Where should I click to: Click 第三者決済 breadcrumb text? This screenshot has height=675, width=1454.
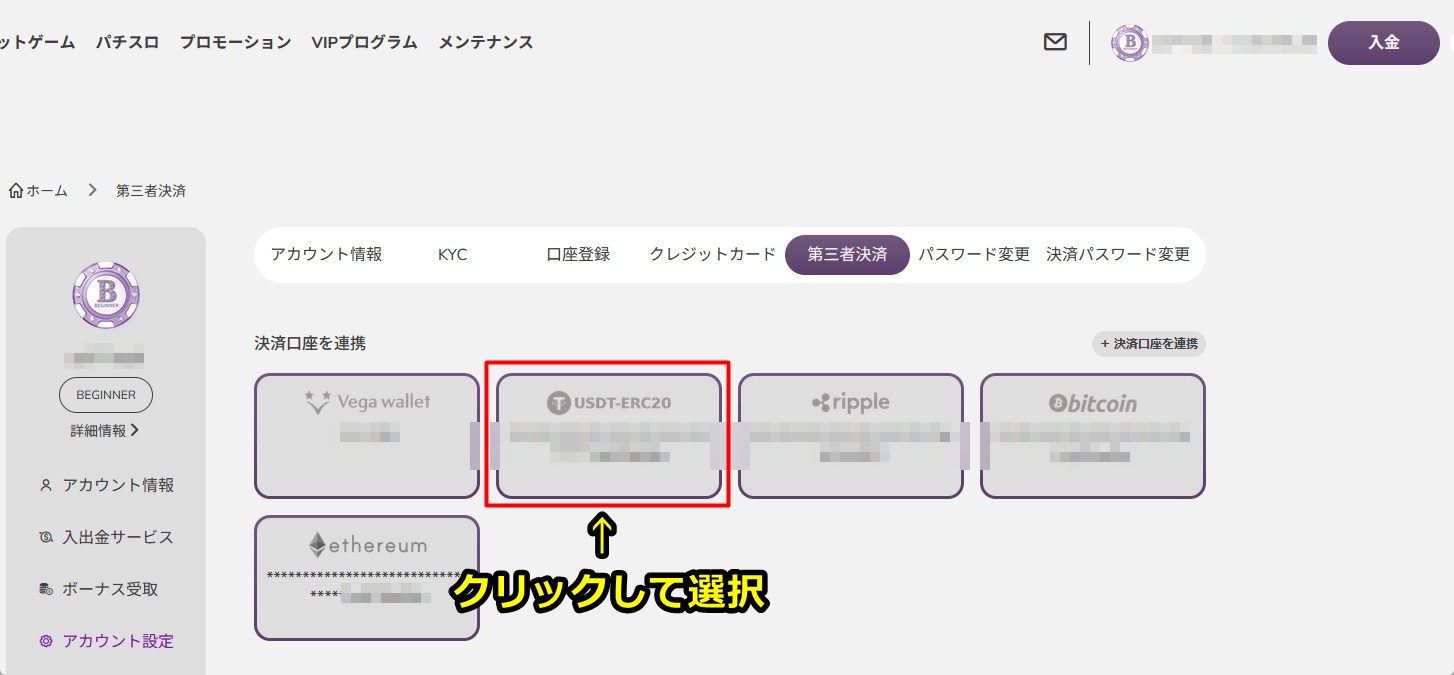(x=151, y=190)
